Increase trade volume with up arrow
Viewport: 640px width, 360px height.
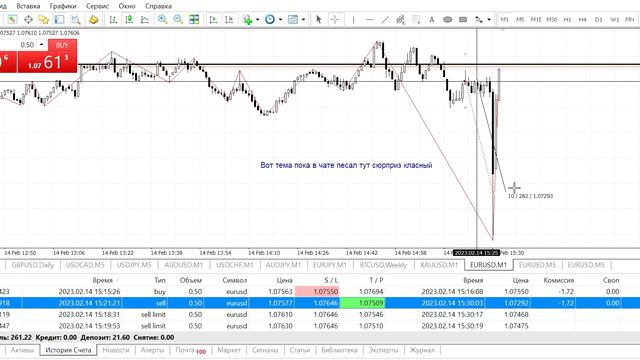coord(42,44)
